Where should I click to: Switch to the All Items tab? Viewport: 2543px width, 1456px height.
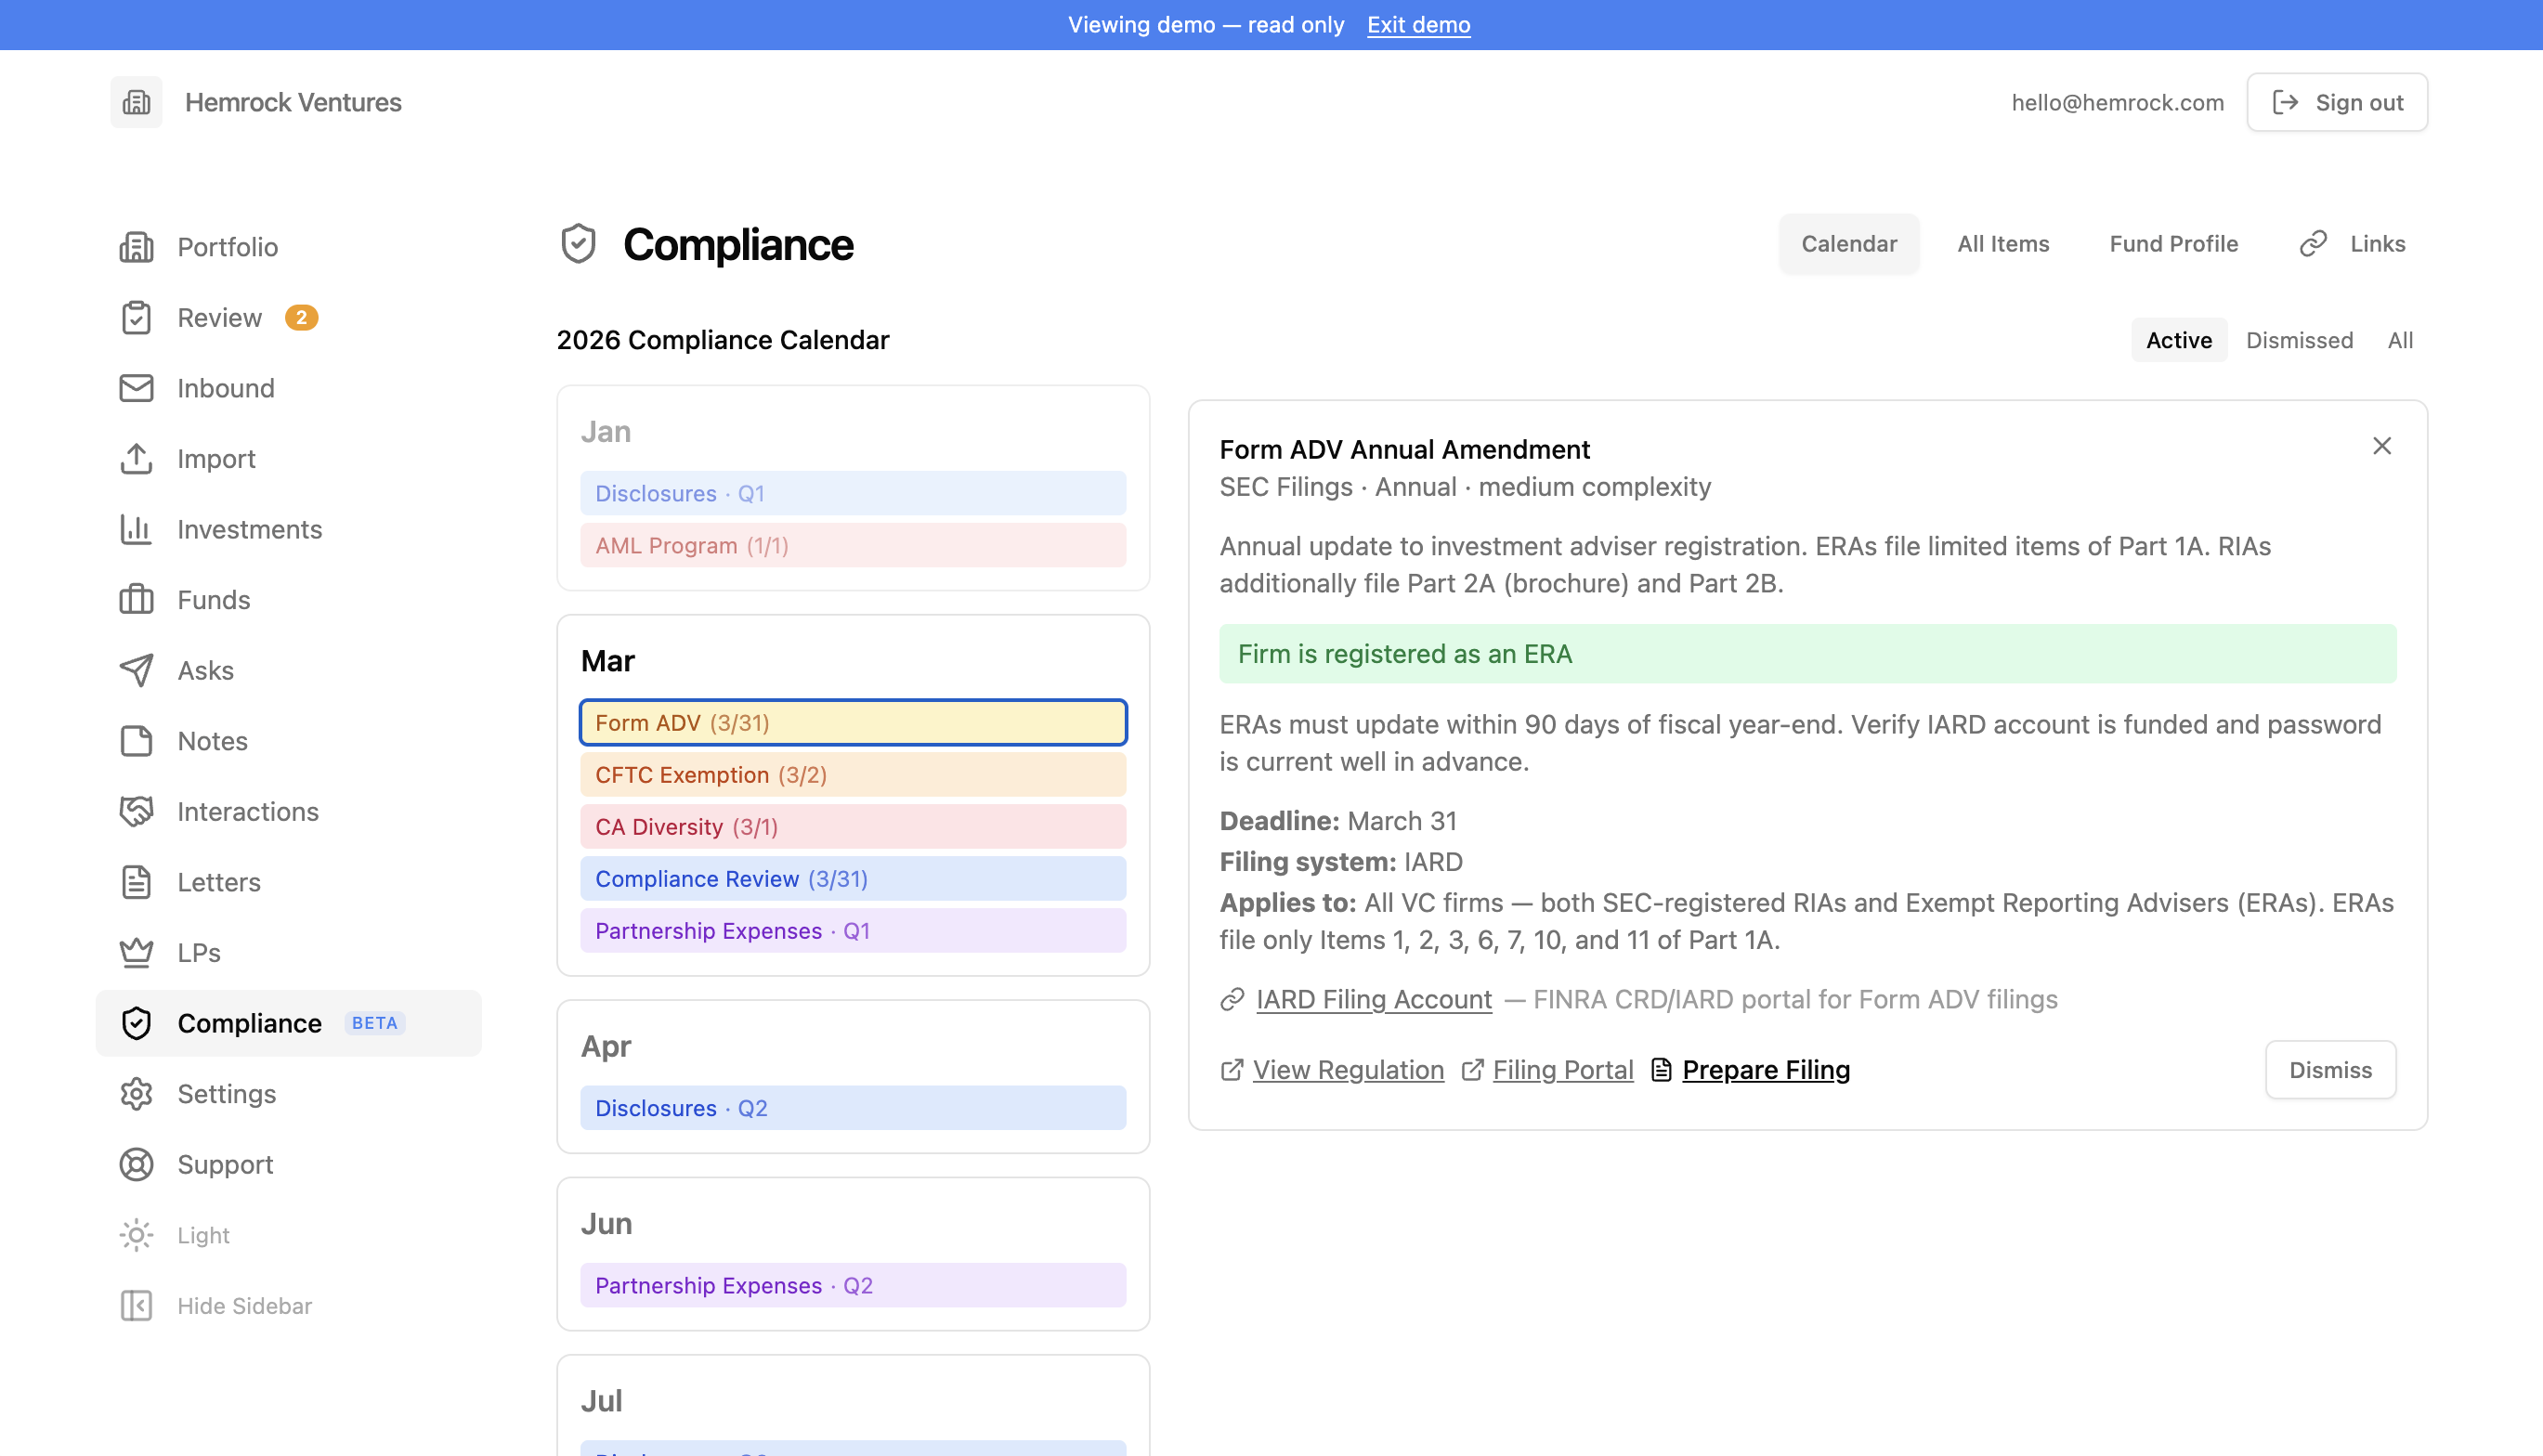point(2003,244)
